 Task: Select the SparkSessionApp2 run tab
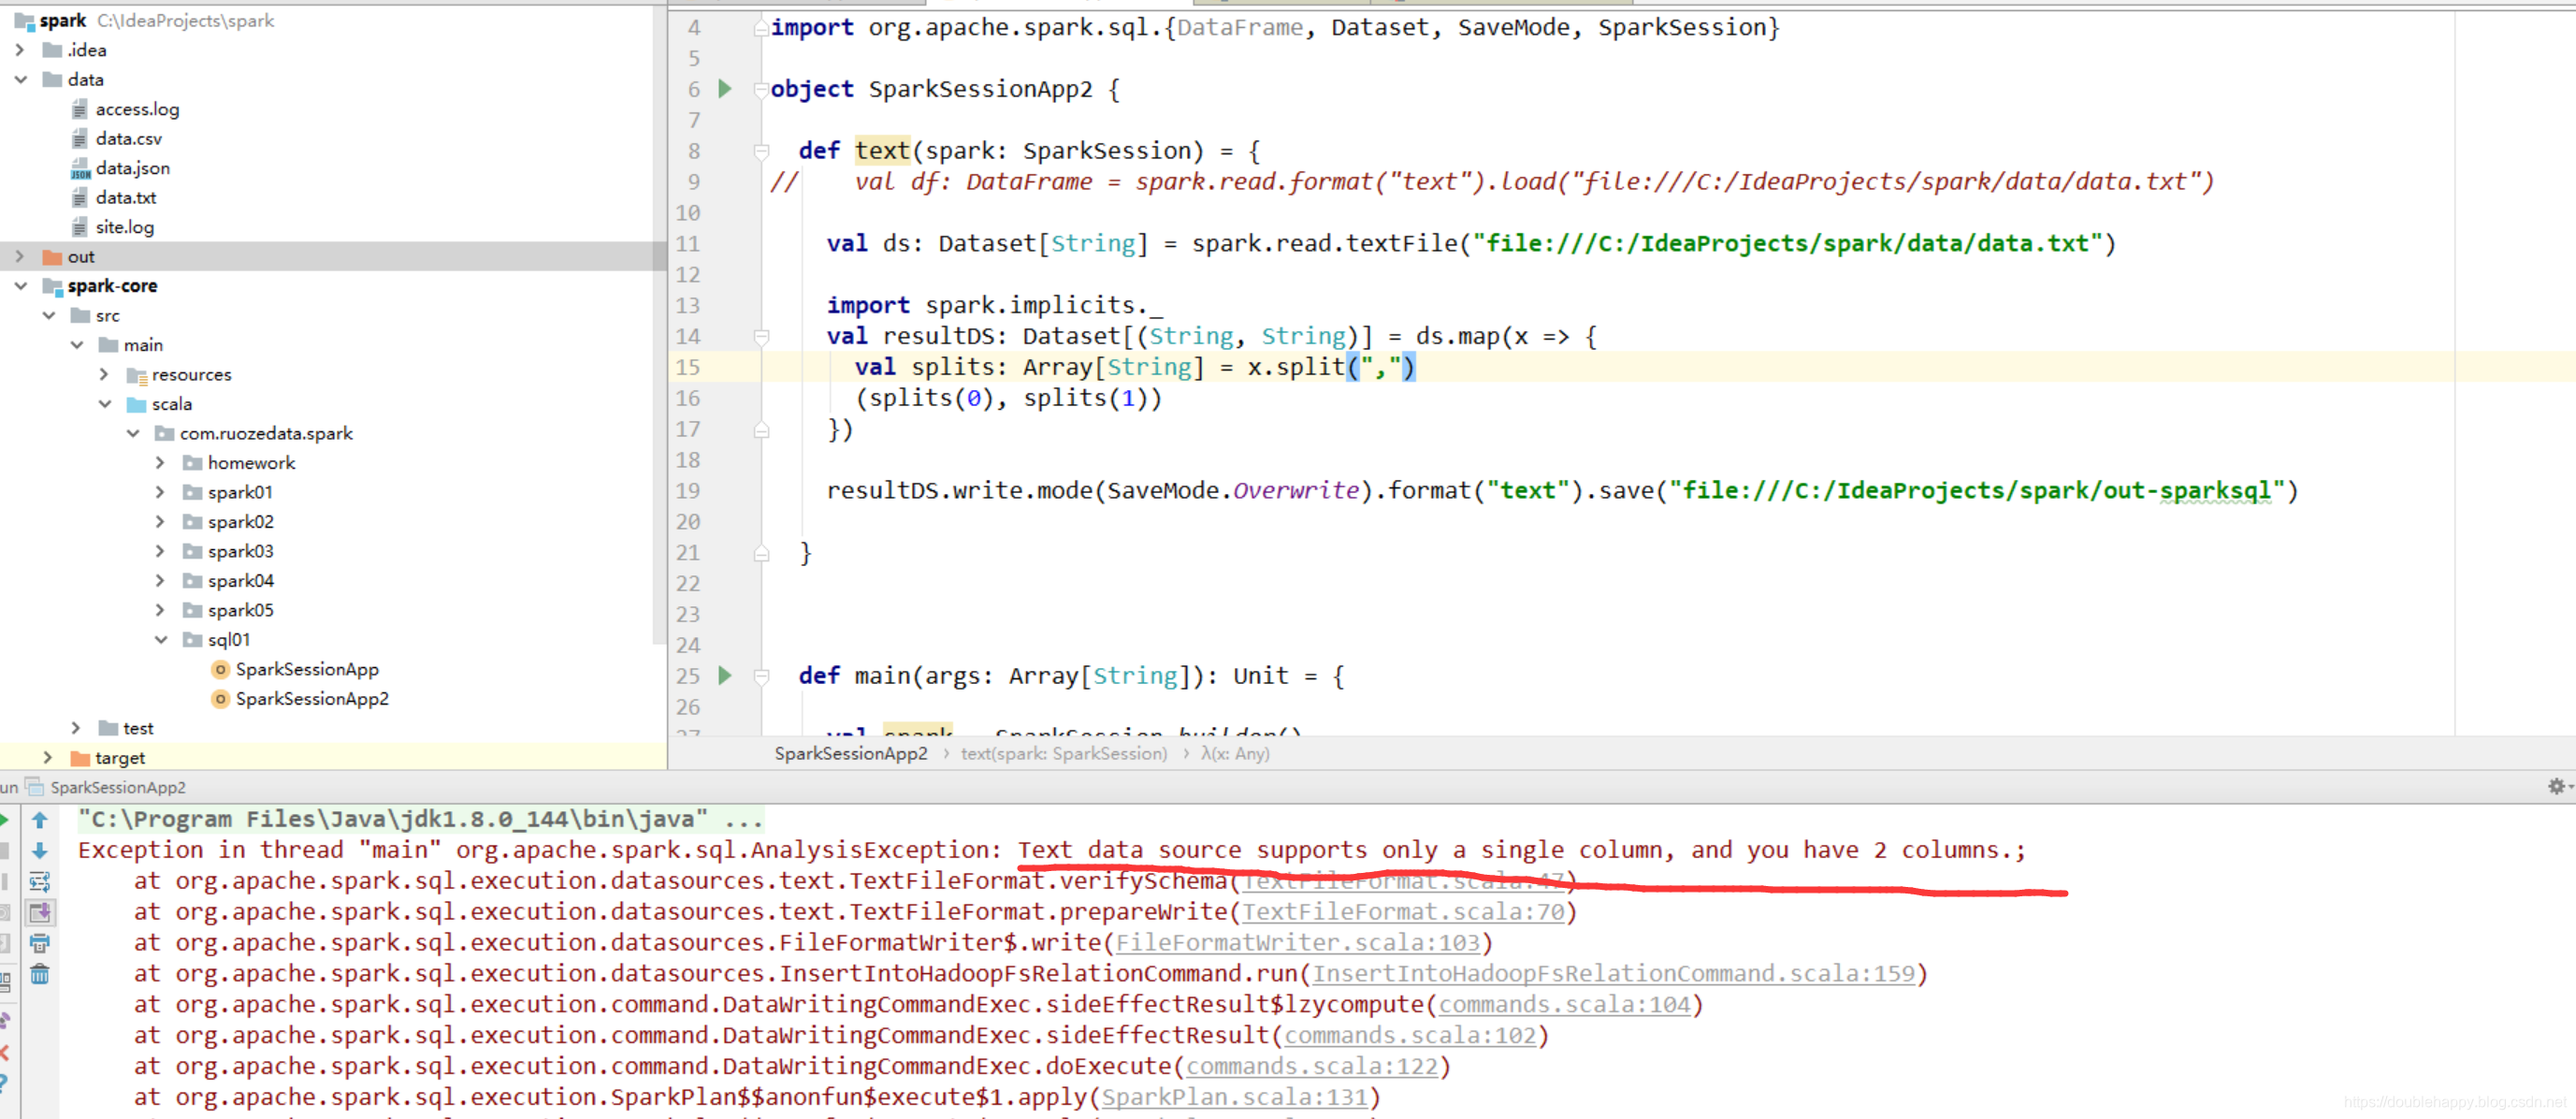(117, 788)
